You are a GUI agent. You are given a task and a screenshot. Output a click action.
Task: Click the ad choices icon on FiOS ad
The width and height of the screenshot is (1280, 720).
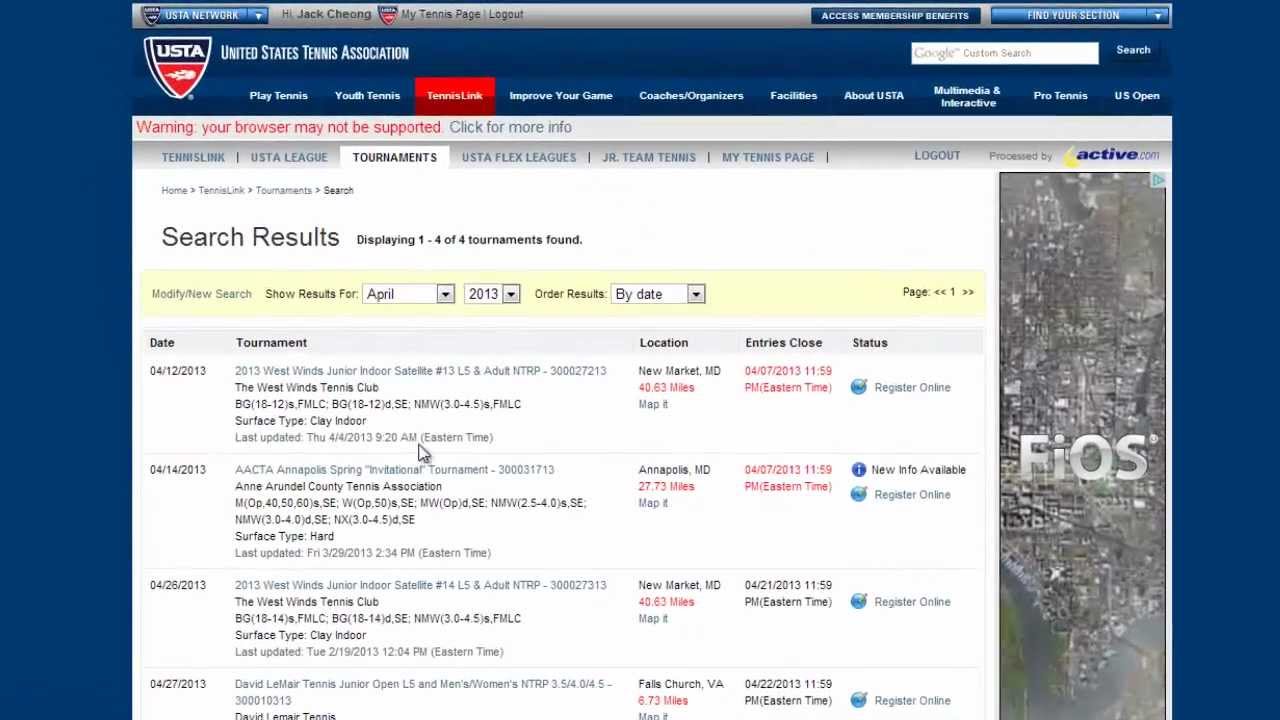point(1157,181)
